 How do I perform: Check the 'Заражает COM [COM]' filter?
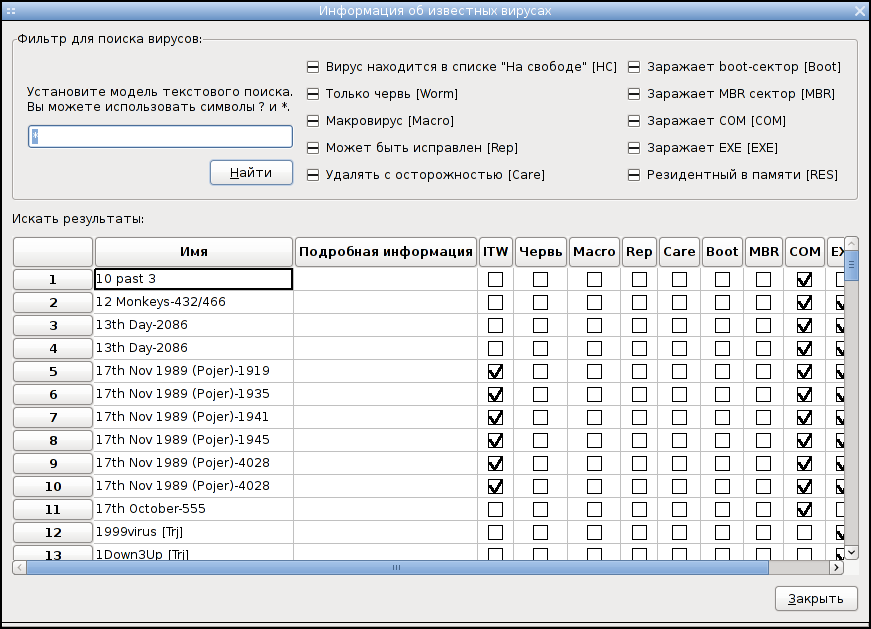[x=634, y=121]
